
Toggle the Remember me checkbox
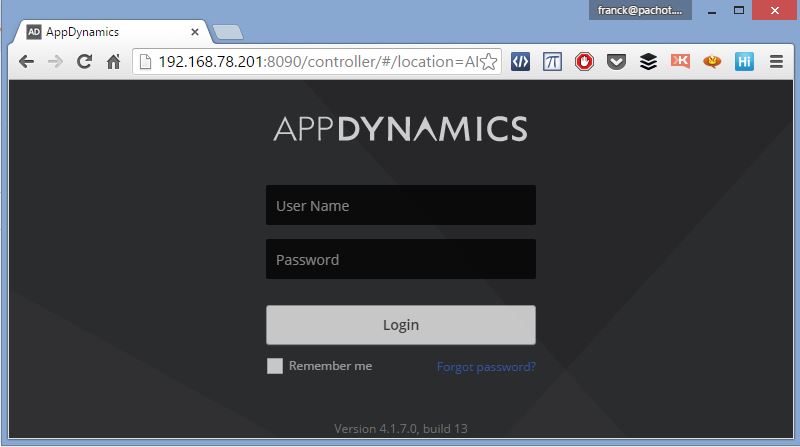275,366
